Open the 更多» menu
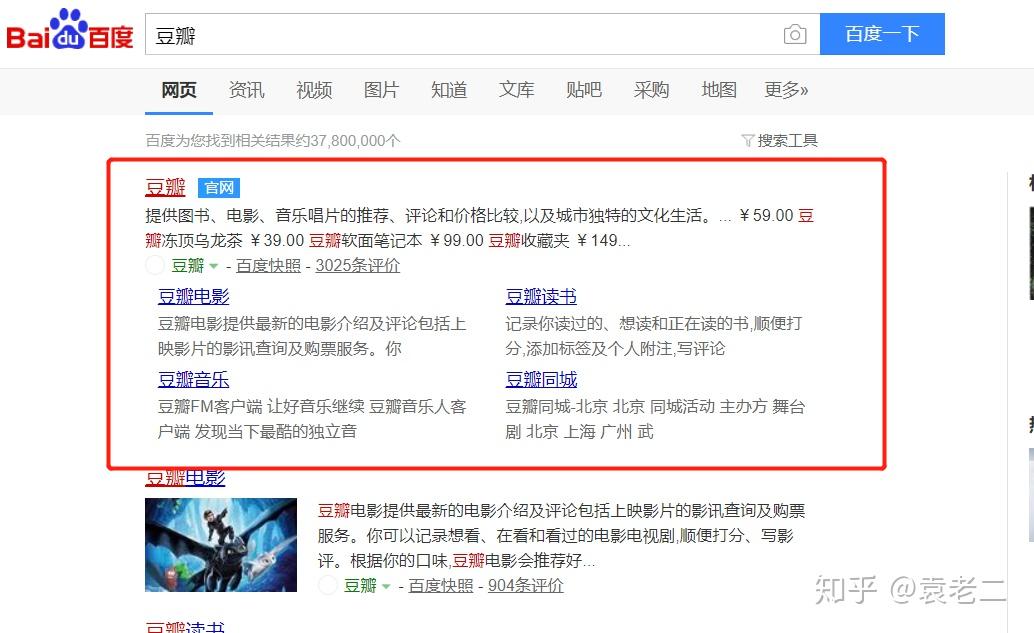 tap(786, 90)
